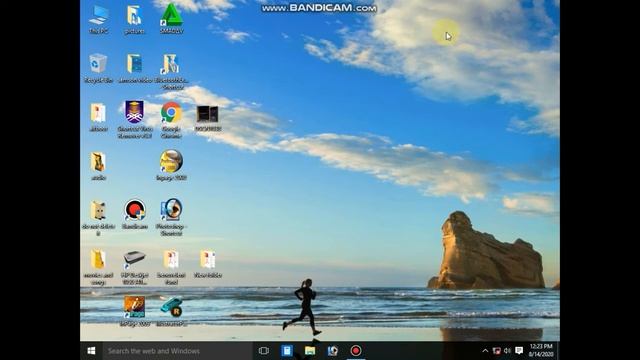This screenshot has width=640, height=360.
Task: Open the volume speaker tray icon
Action: tap(507, 351)
